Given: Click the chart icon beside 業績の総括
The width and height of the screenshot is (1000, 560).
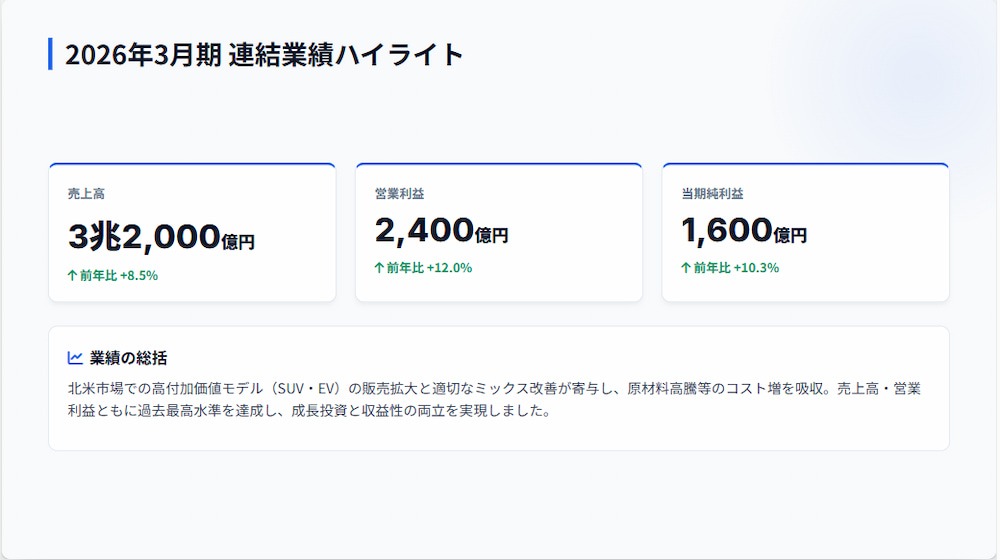Looking at the screenshot, I should point(75,358).
